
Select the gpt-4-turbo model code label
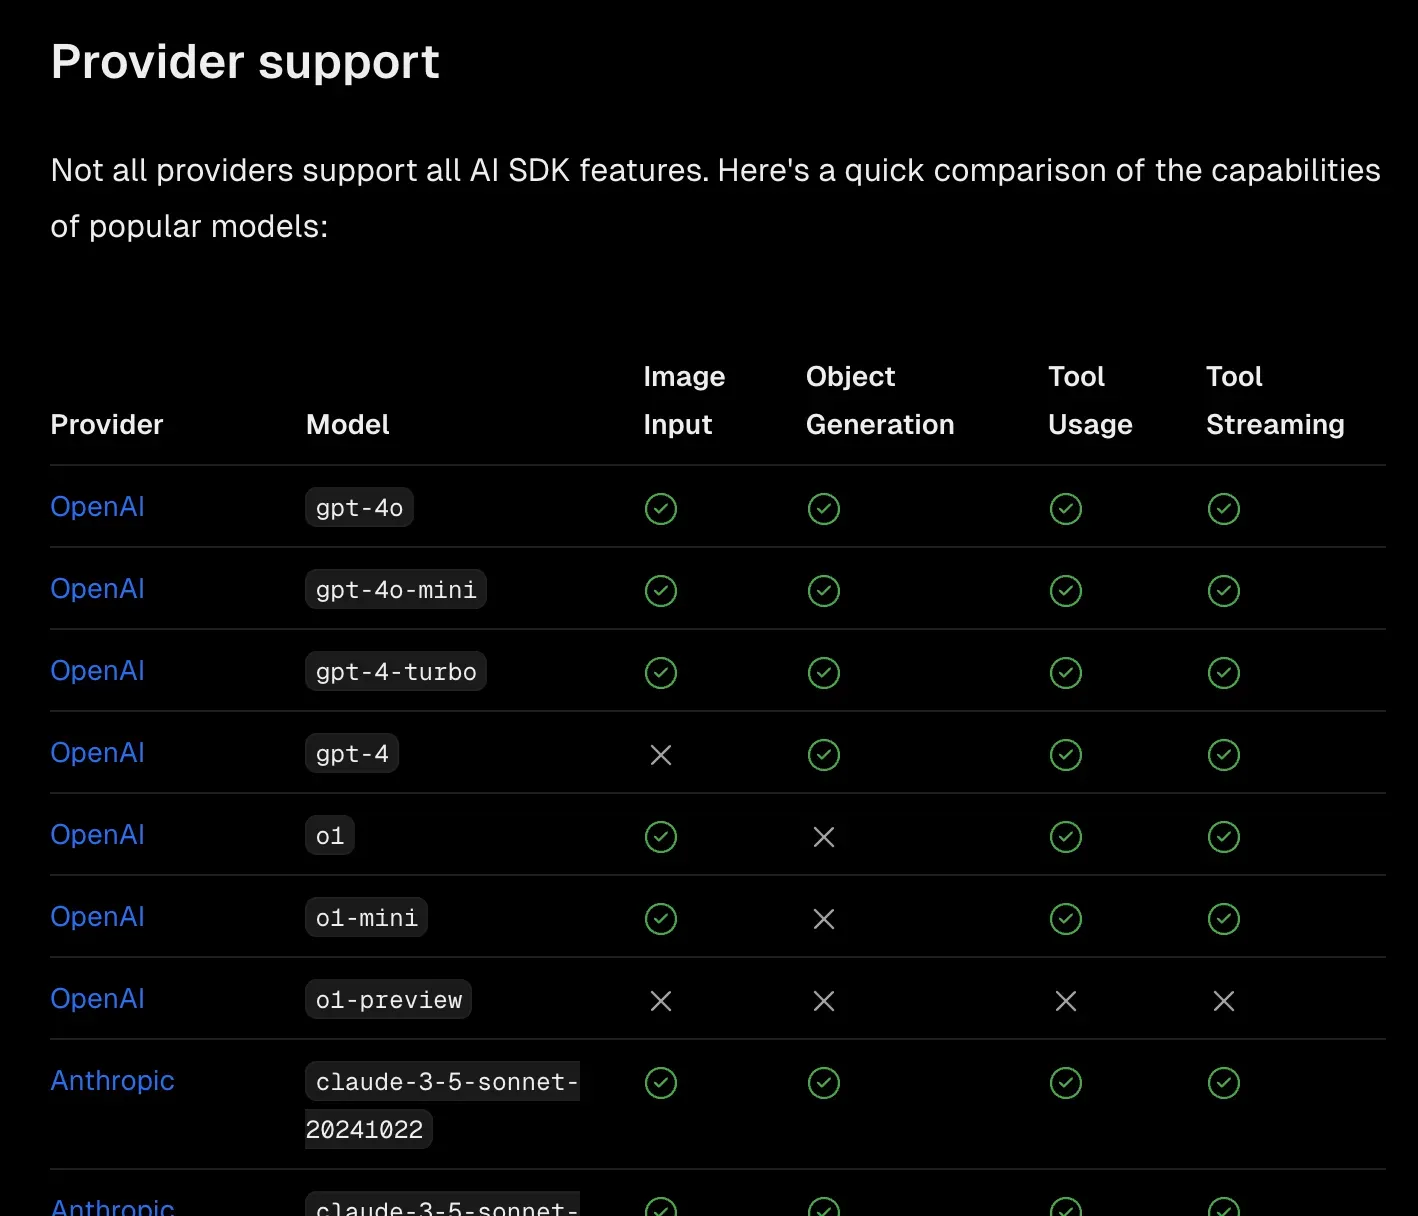tap(396, 672)
